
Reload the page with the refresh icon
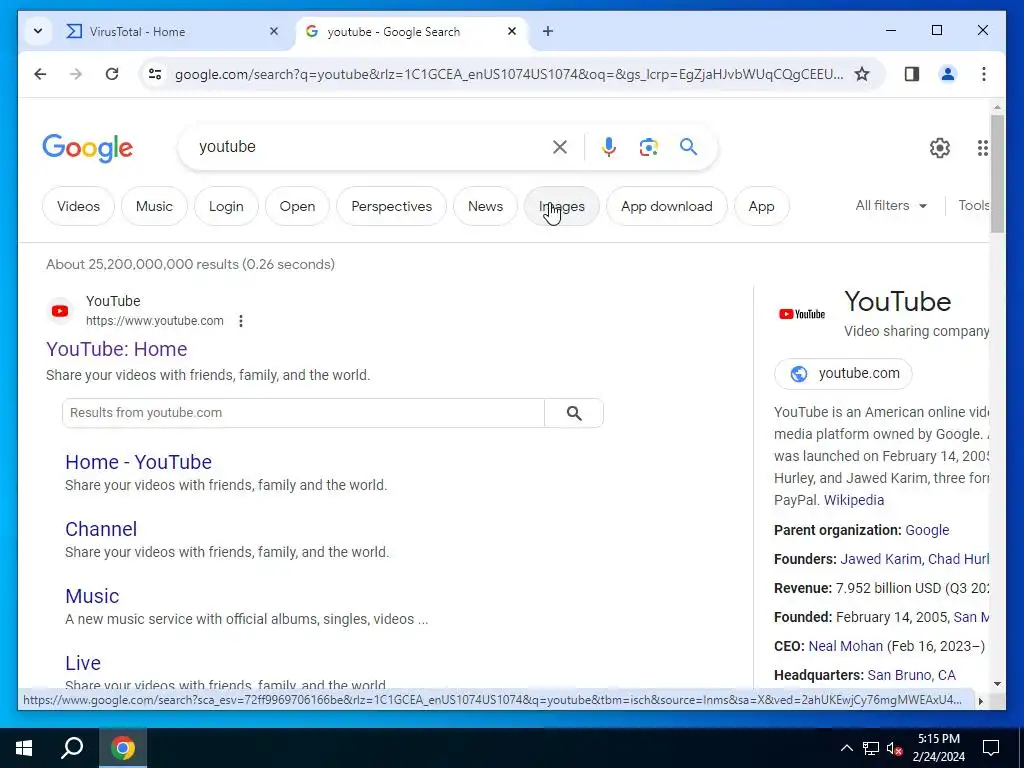(112, 74)
